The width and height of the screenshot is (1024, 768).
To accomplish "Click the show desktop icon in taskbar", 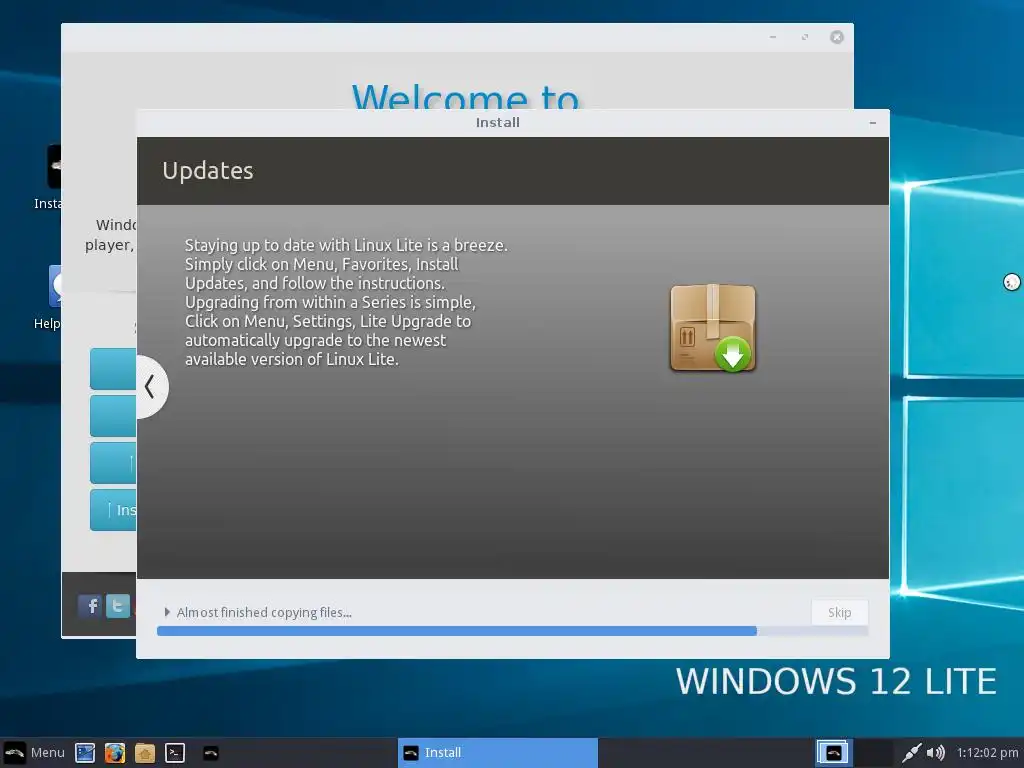I will tap(85, 753).
